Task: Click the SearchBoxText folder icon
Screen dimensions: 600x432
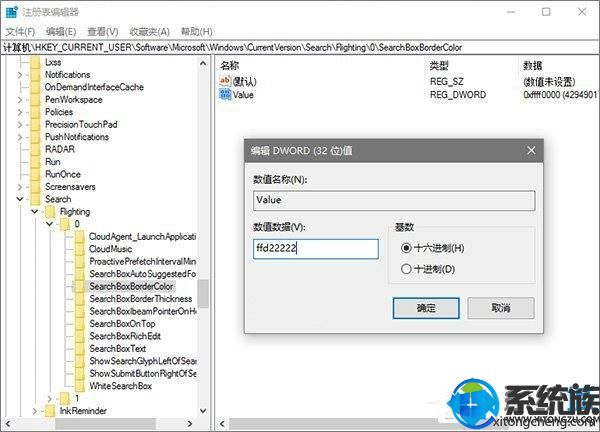Action: click(80, 349)
